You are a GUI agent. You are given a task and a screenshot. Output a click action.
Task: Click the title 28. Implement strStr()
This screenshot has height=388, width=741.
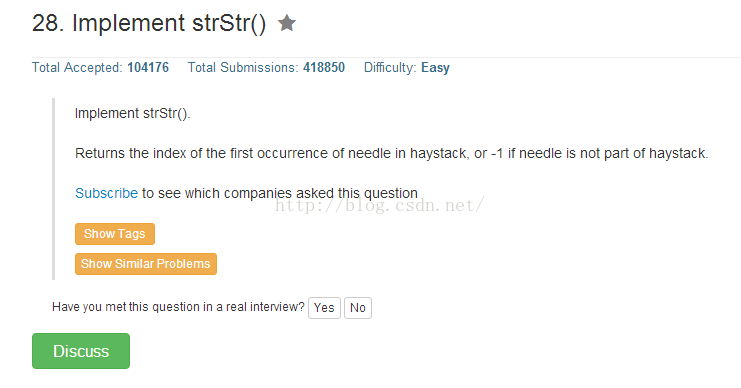pos(149,23)
